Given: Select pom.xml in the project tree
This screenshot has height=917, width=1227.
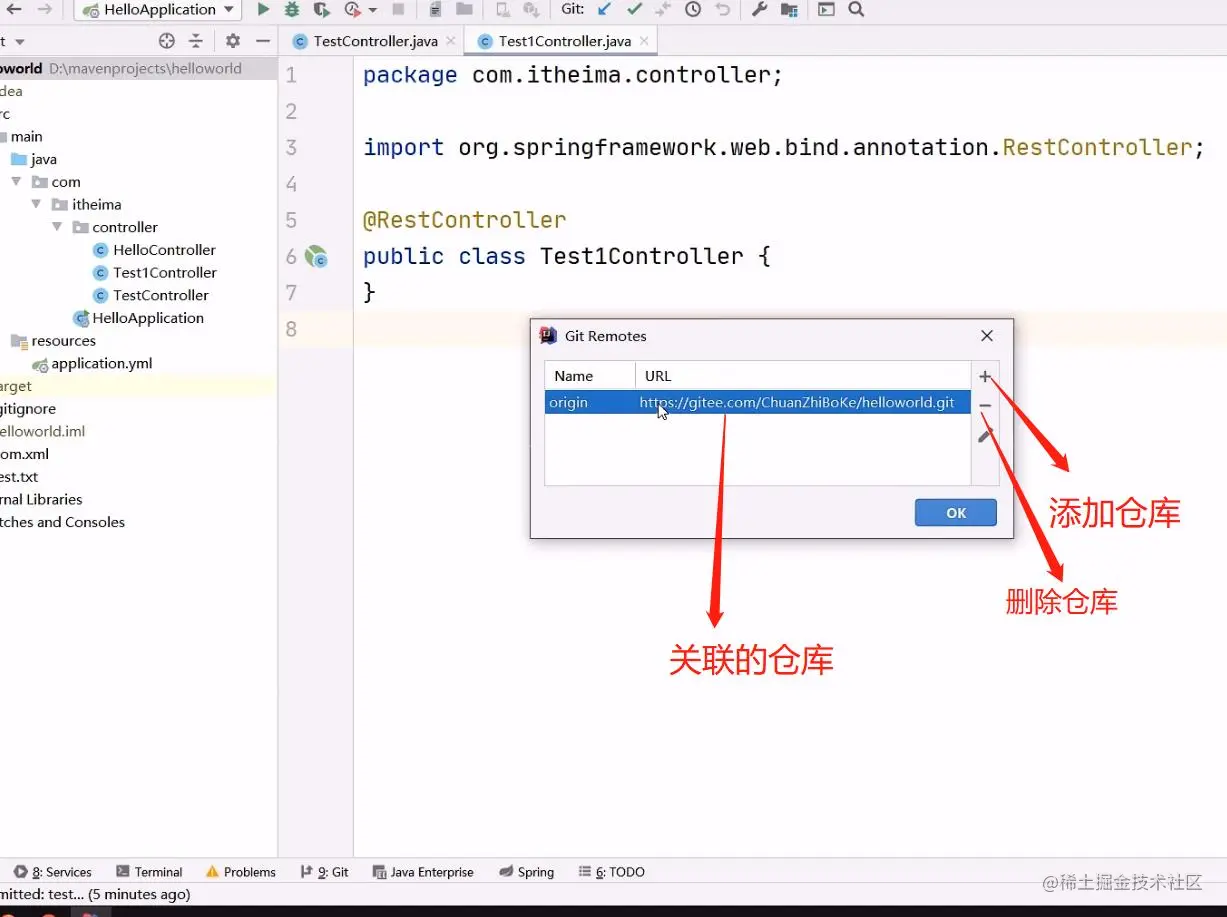Looking at the screenshot, I should click(x=24, y=454).
